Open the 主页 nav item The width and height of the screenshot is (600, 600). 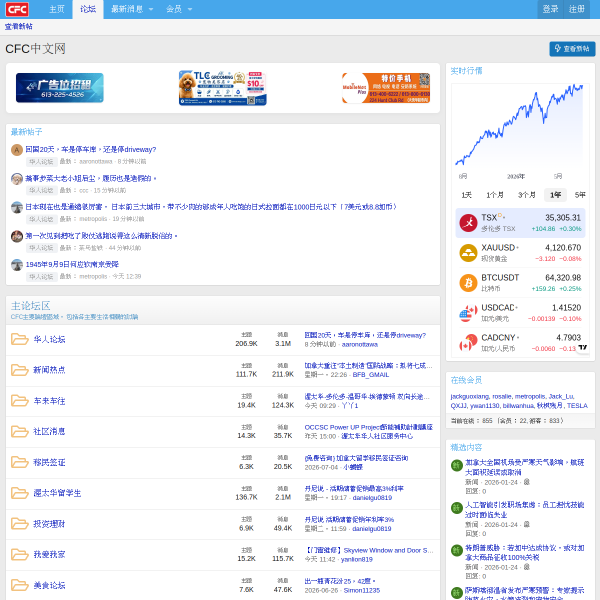pyautogui.click(x=57, y=9)
